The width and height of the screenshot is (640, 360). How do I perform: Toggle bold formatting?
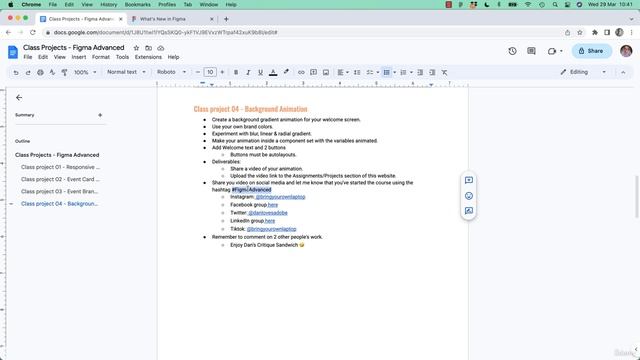pos(236,72)
